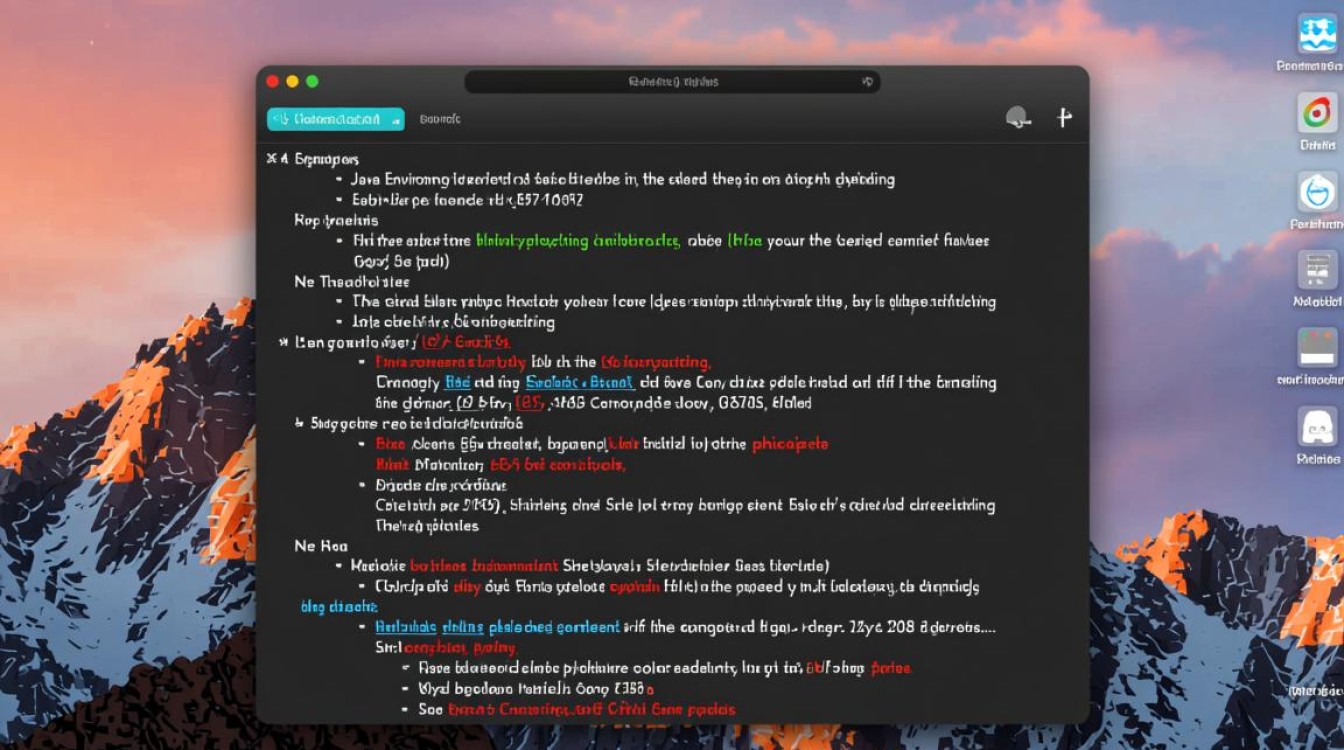The height and width of the screenshot is (750, 1344).
Task: Open the white ghost-face desktop icon
Action: click(x=1317, y=426)
